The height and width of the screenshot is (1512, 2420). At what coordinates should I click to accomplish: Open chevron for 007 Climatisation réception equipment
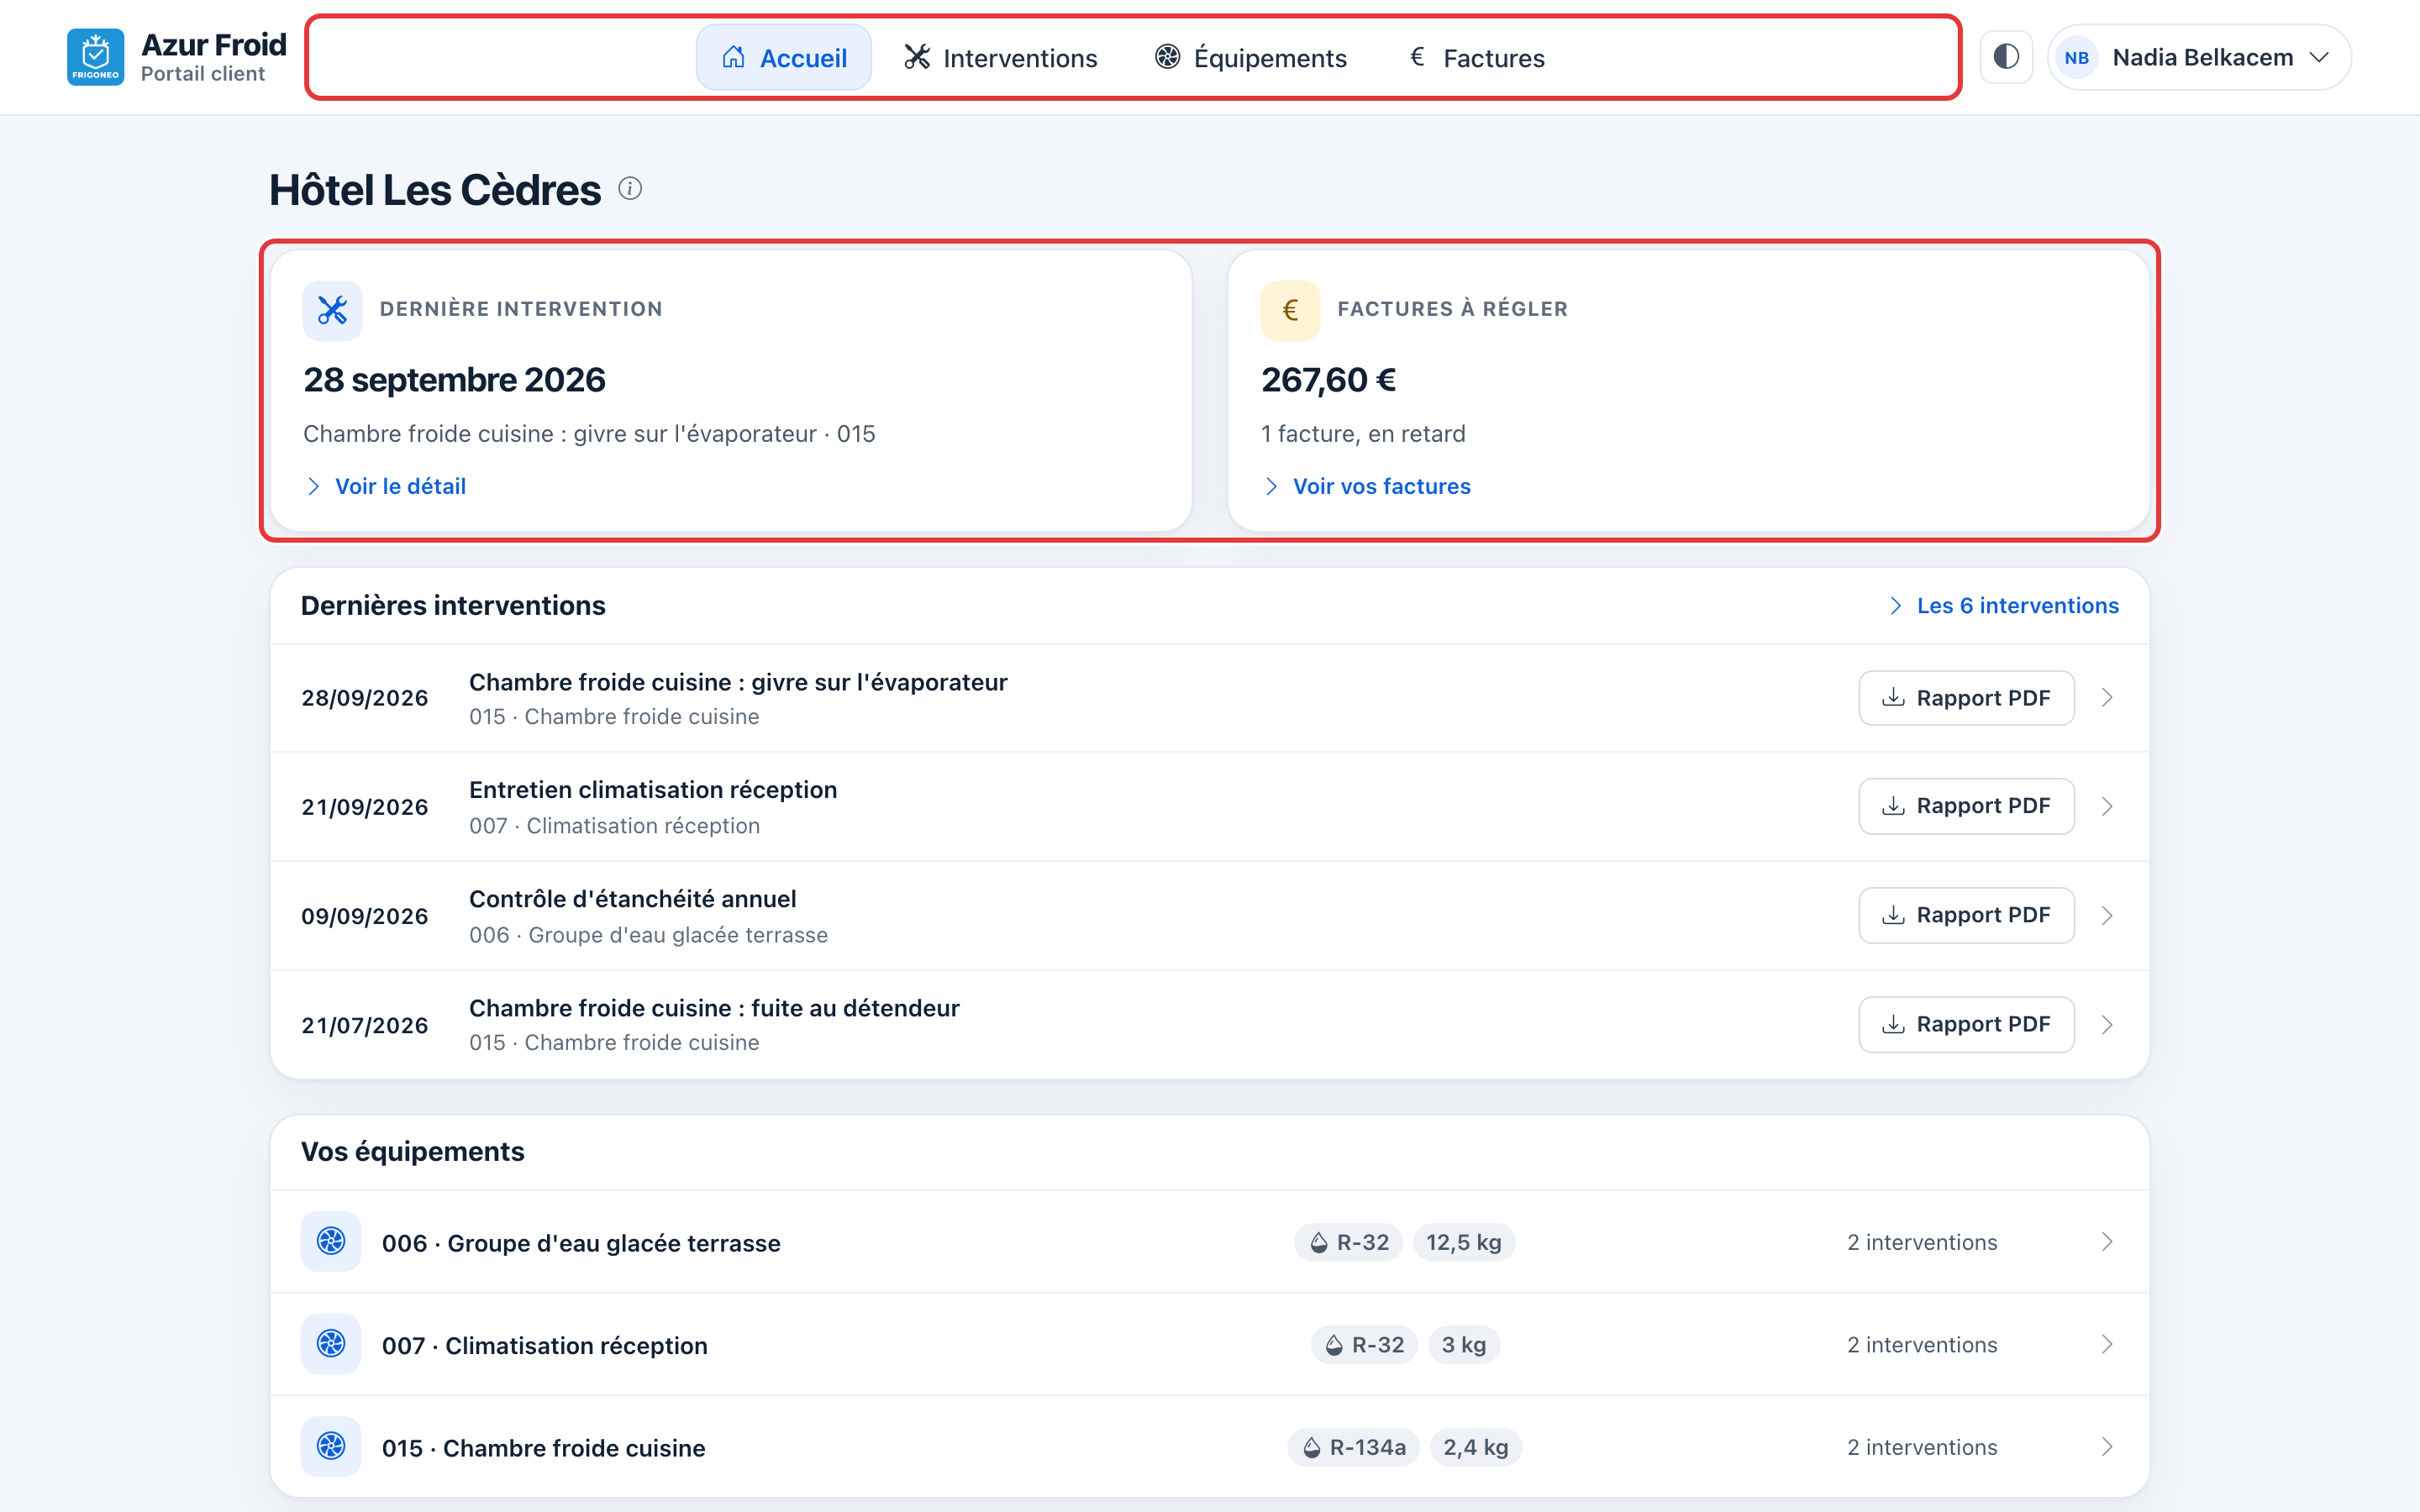2107,1344
